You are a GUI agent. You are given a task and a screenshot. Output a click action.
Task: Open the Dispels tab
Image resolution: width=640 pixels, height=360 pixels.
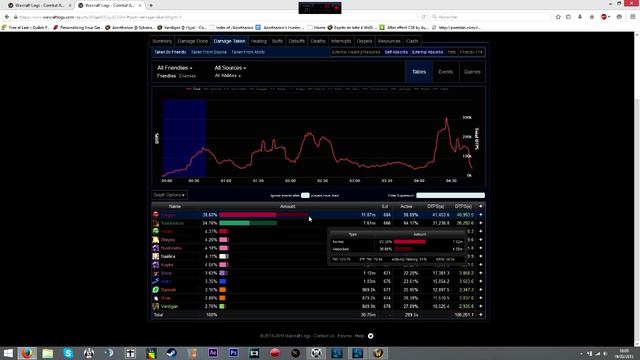(364, 41)
